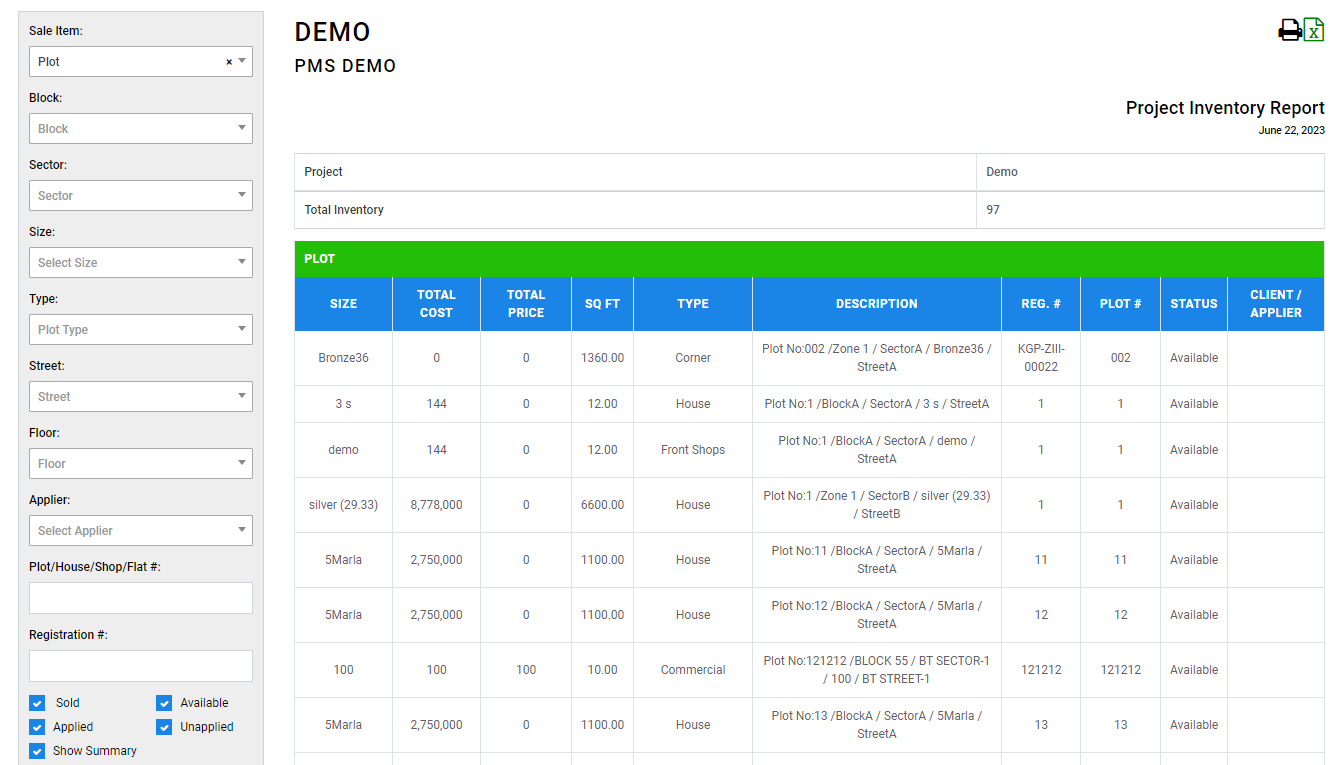Click the Registration # input field
1337x765 pixels.
(x=141, y=666)
